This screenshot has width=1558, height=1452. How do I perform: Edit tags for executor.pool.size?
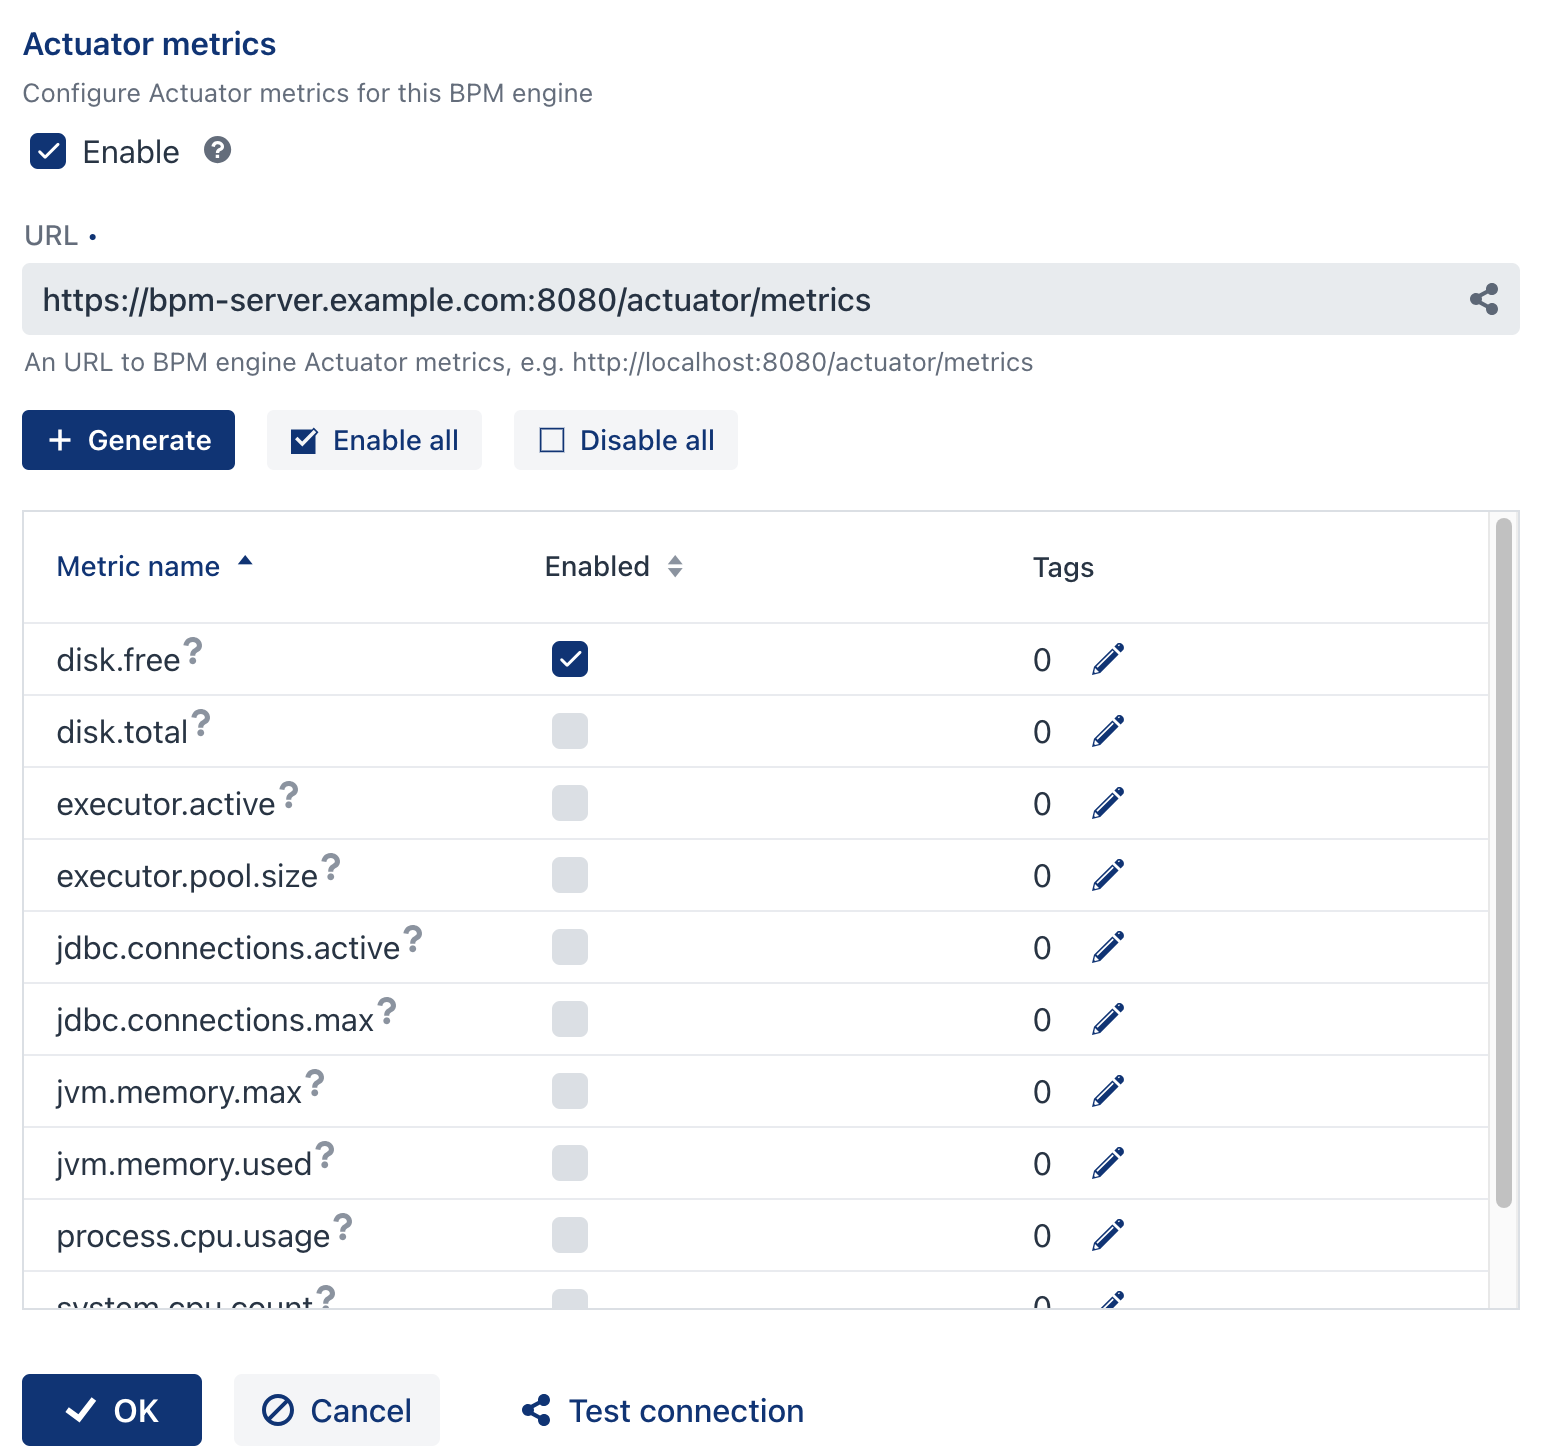click(x=1107, y=875)
